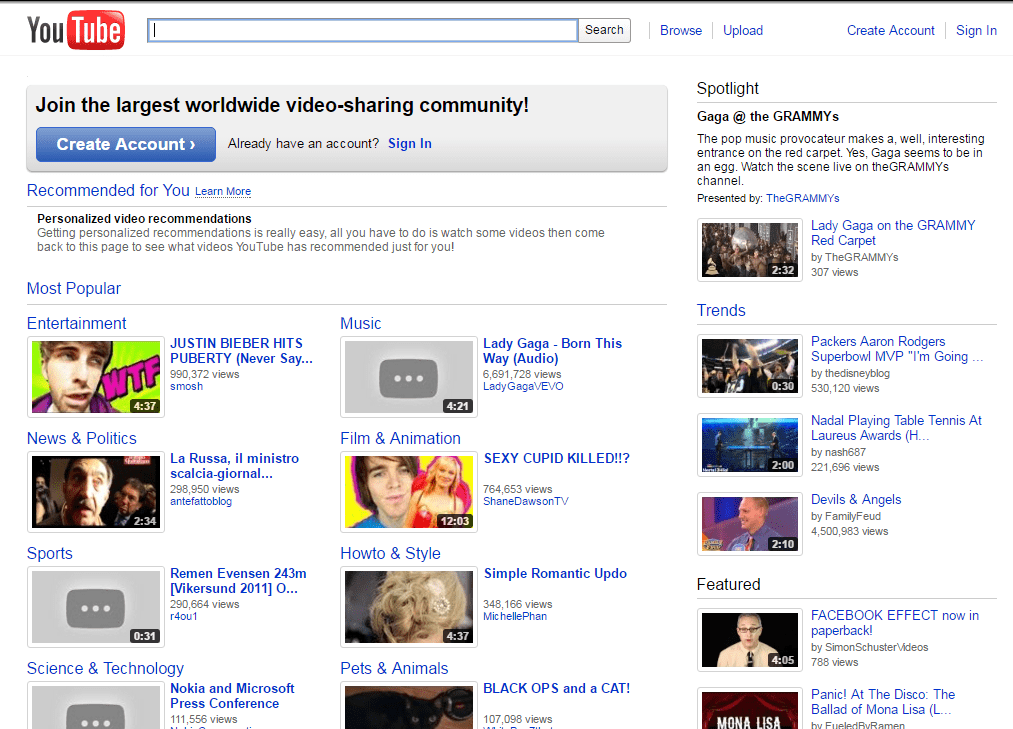Open the La Russa video thumbnail
Screen dimensions: 1013x729
(x=96, y=492)
